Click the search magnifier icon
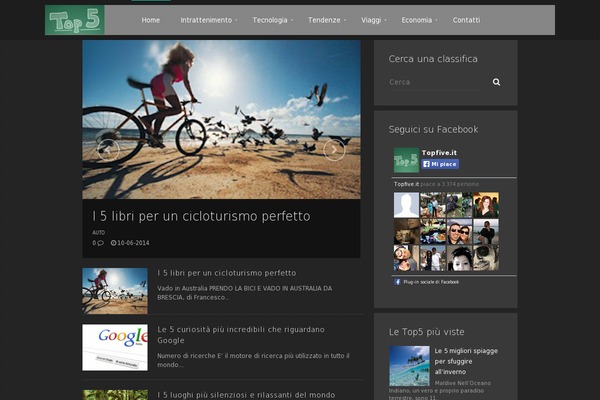 click(496, 82)
